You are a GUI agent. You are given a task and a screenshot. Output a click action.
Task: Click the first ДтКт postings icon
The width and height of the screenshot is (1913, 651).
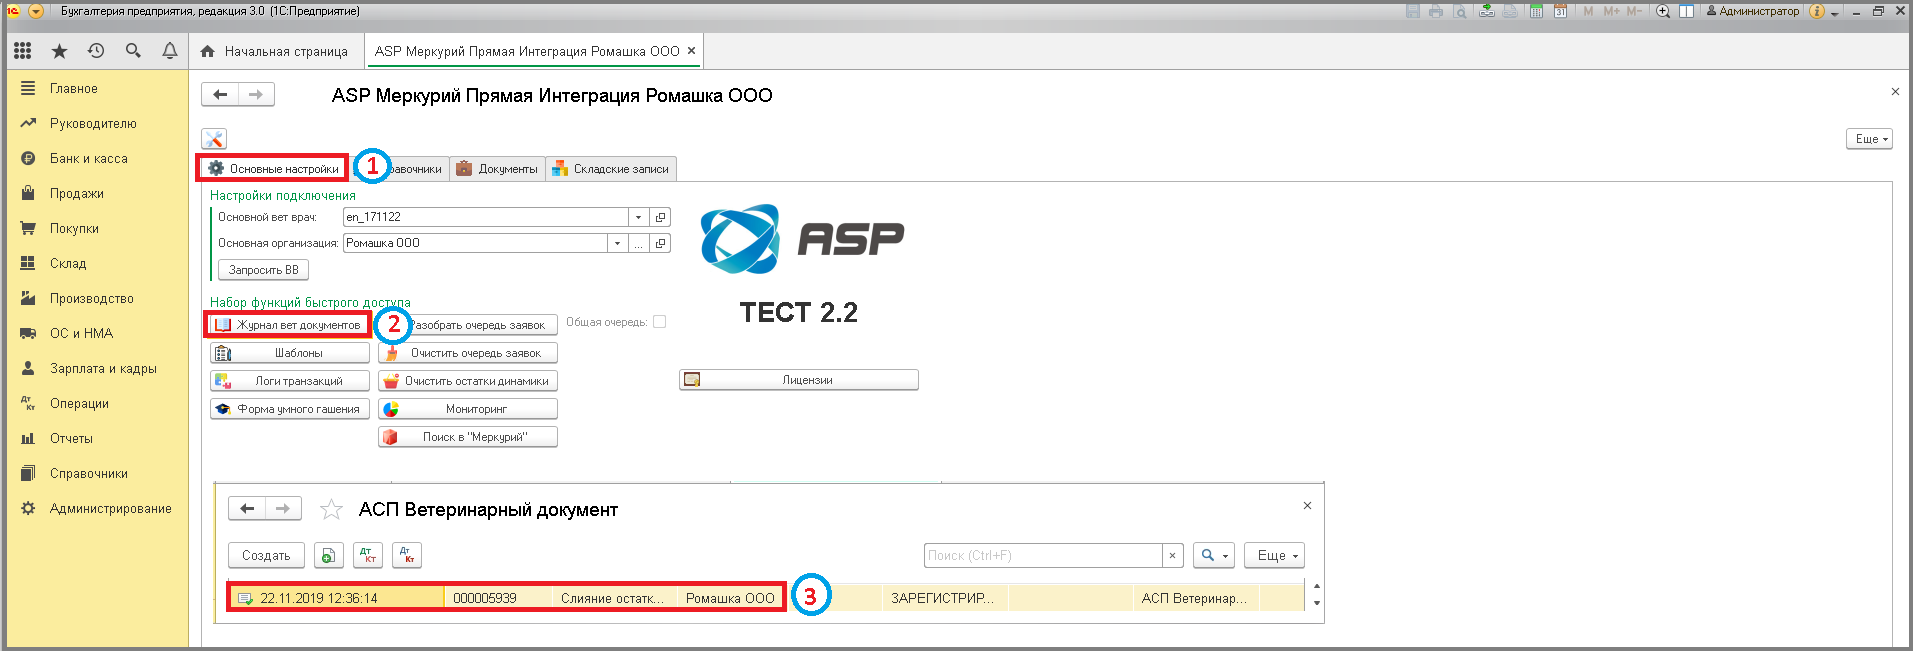pyautogui.click(x=368, y=556)
